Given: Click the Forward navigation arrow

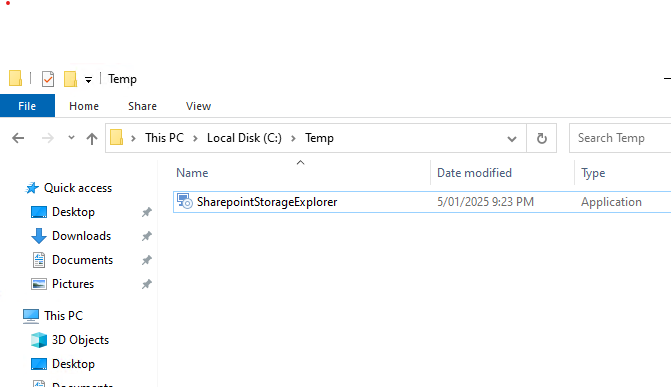Looking at the screenshot, I should point(48,138).
